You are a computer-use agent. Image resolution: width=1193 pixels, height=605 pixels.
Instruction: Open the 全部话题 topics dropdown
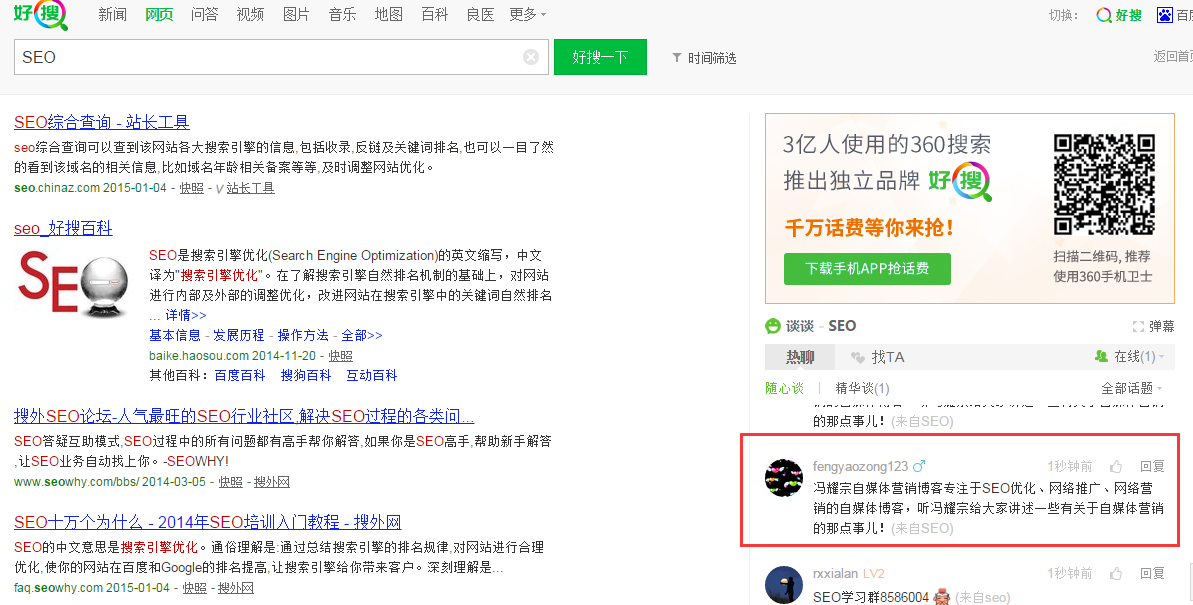tap(1132, 388)
